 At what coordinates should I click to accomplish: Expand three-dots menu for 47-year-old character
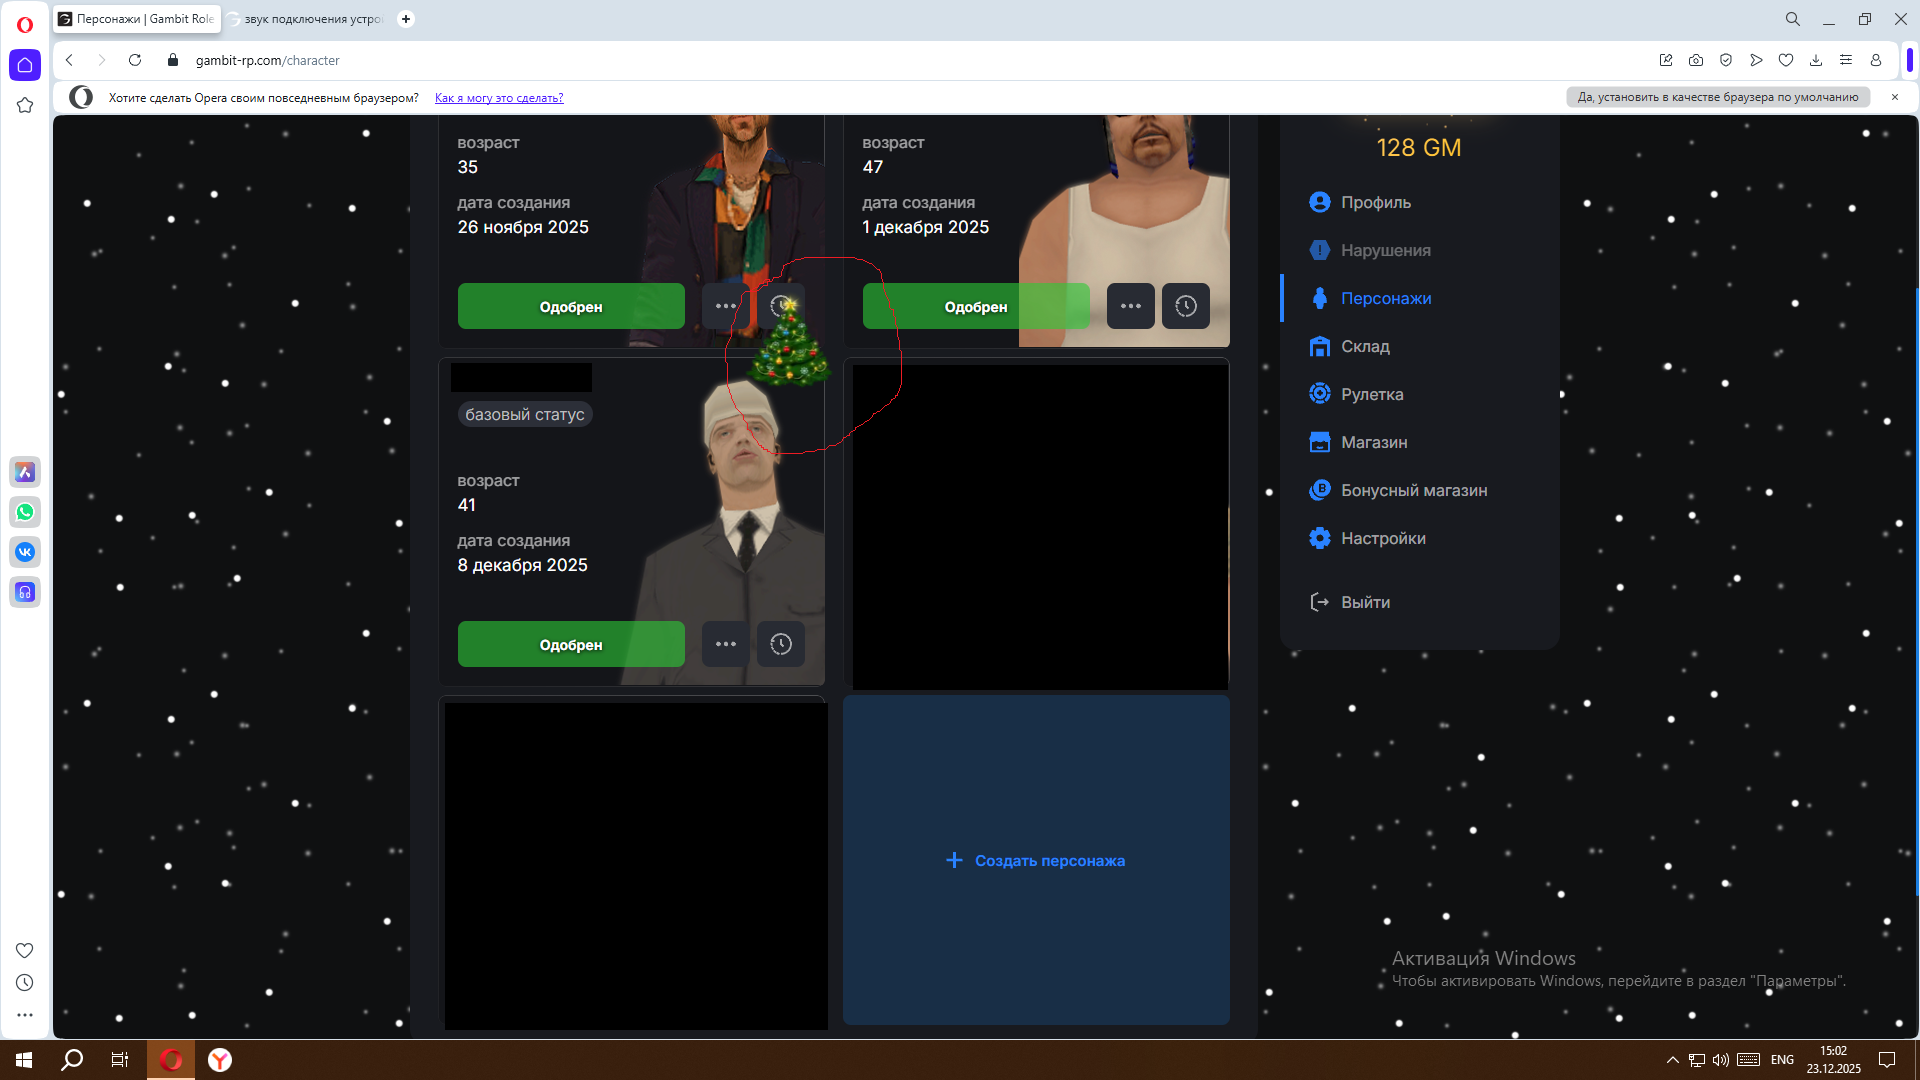[x=1130, y=306]
